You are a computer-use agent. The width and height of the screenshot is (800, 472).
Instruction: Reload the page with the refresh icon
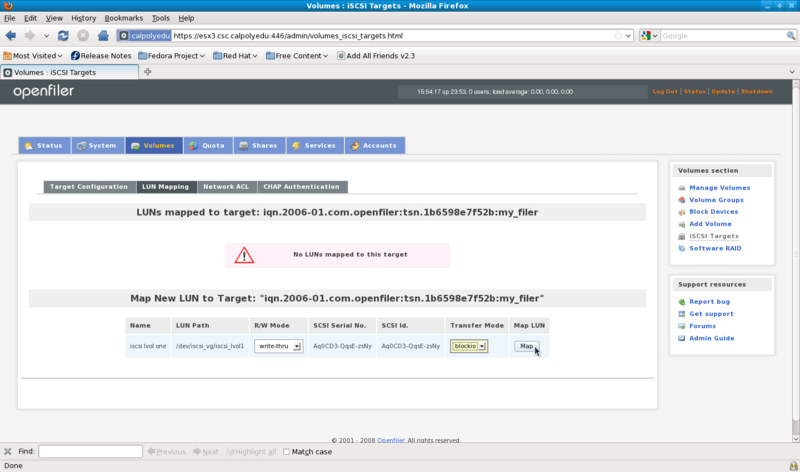(x=63, y=36)
